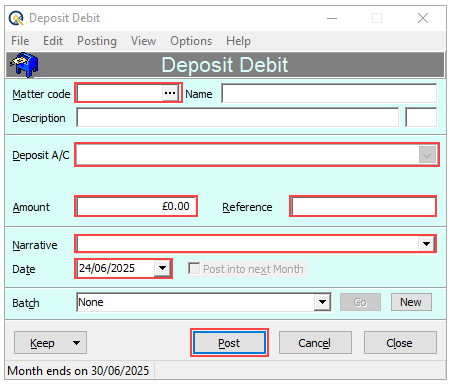Click the Deposit Debit banner heading

(225, 65)
